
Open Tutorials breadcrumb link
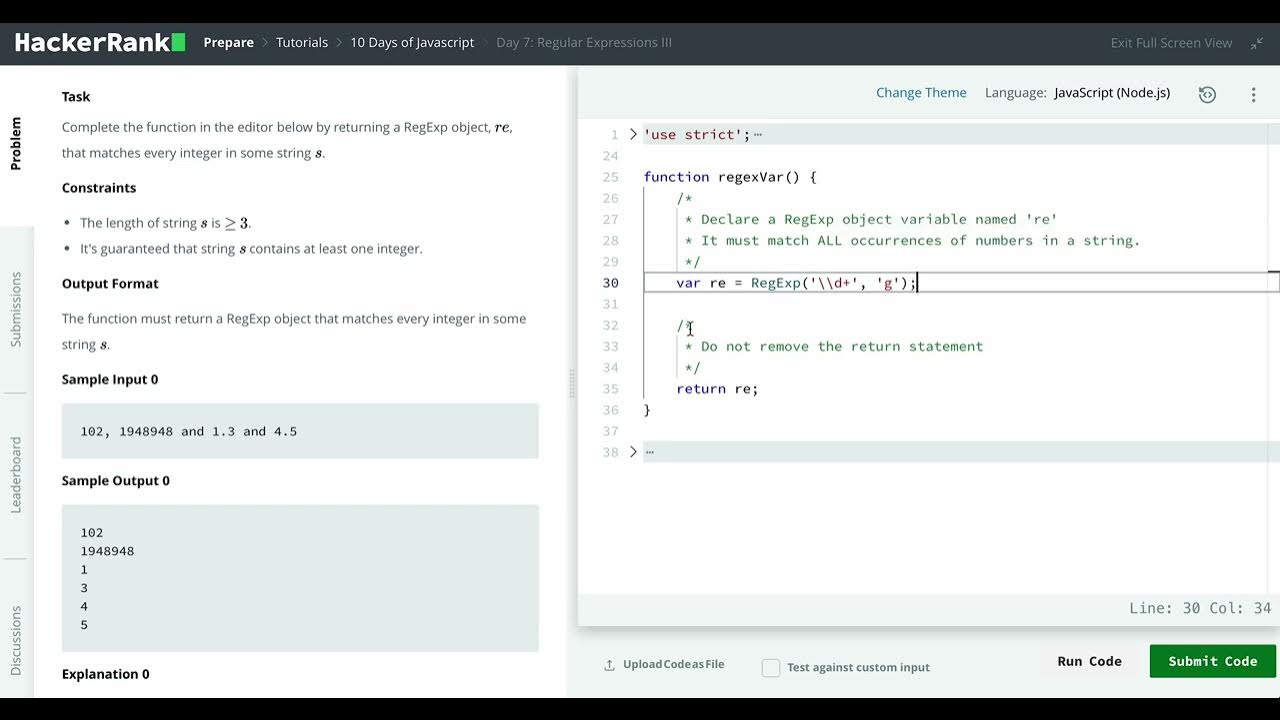tap(302, 43)
